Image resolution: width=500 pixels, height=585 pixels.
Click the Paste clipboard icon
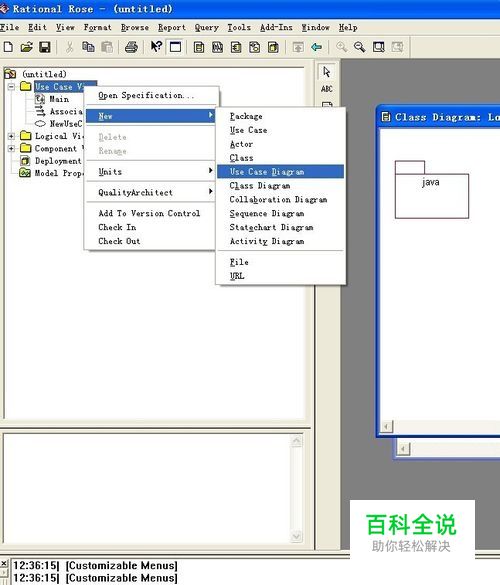click(x=107, y=47)
